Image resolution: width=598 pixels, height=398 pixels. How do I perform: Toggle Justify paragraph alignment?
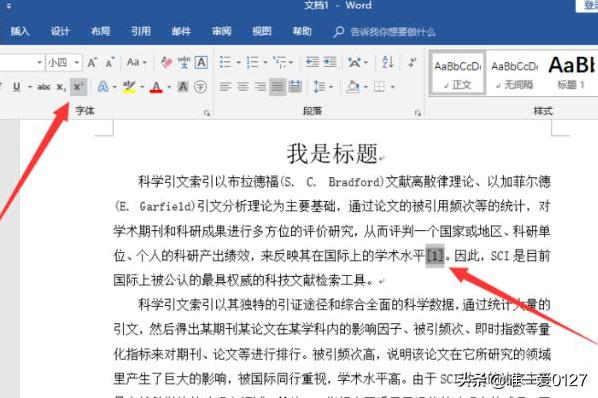pos(278,87)
